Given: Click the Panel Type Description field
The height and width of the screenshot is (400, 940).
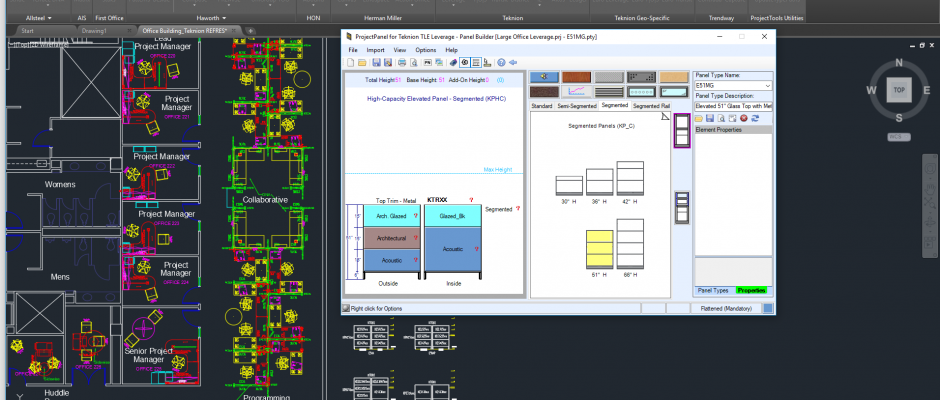Looking at the screenshot, I should 733,106.
